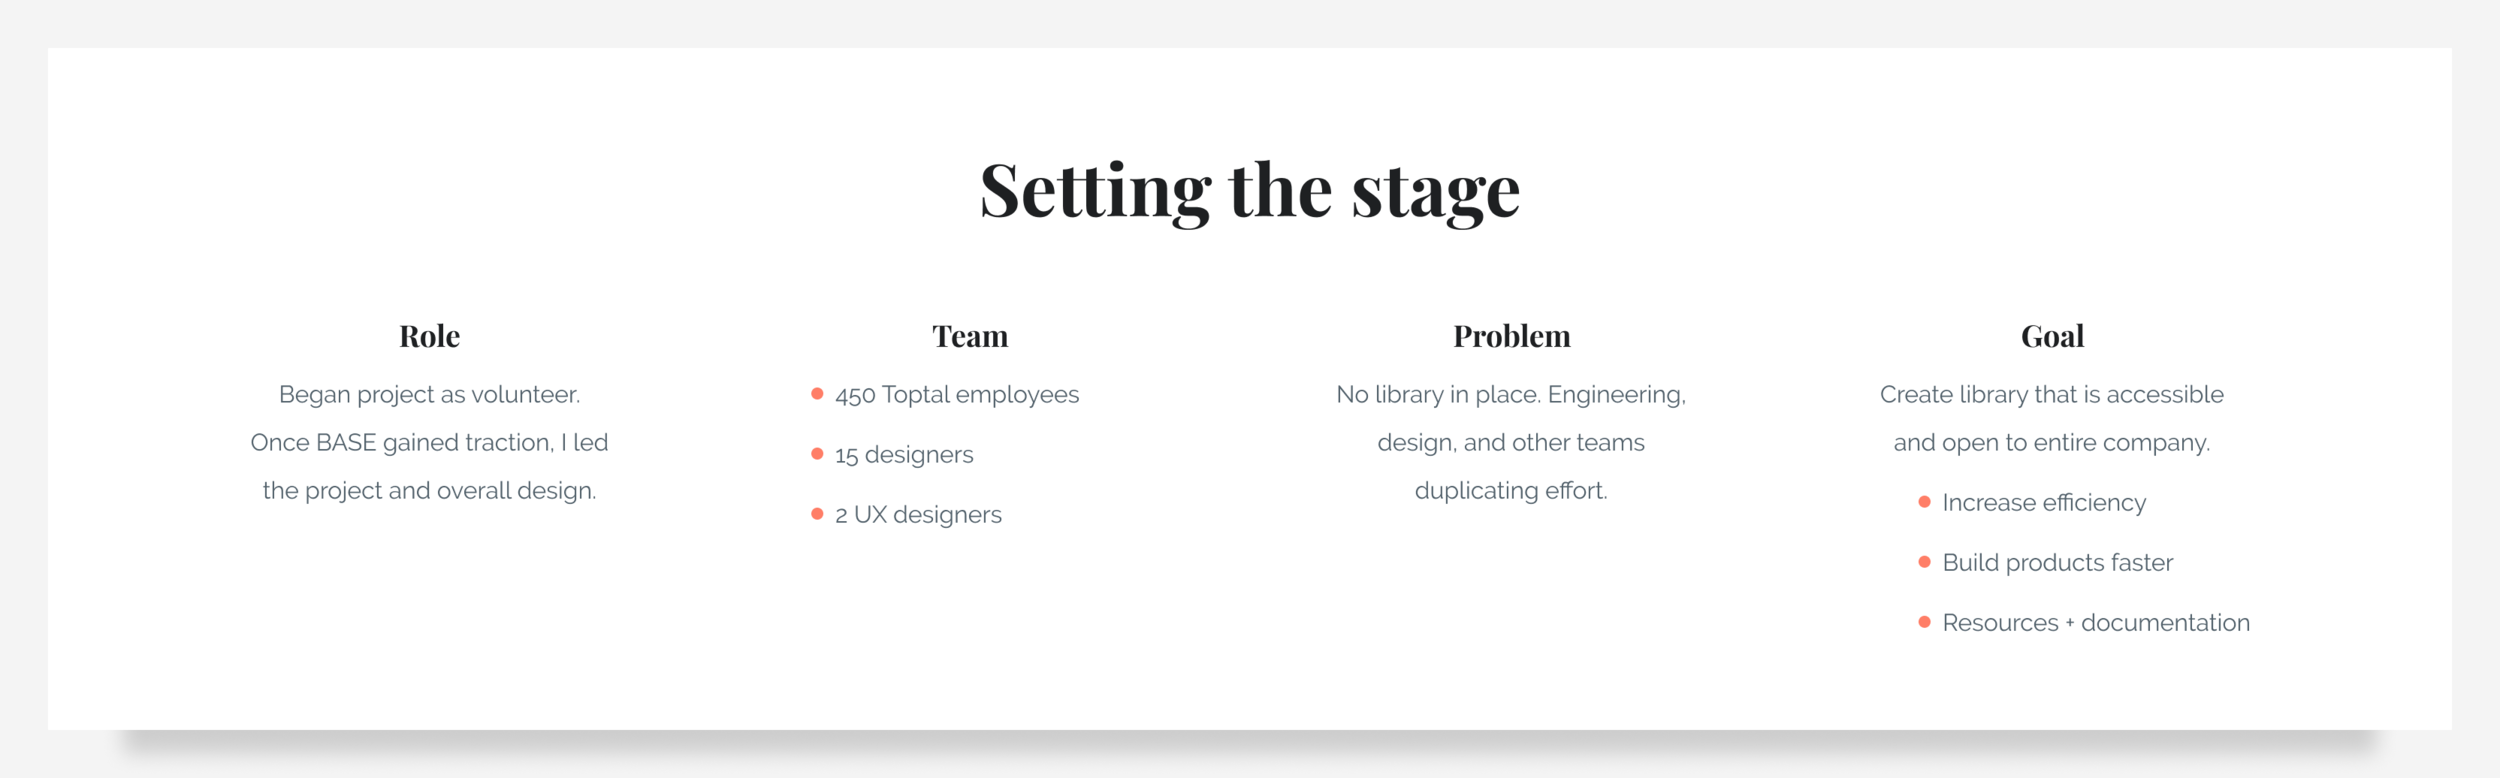Click the orange bullet beside Build products faster
Viewport: 2500px width, 778px height.
(1924, 562)
